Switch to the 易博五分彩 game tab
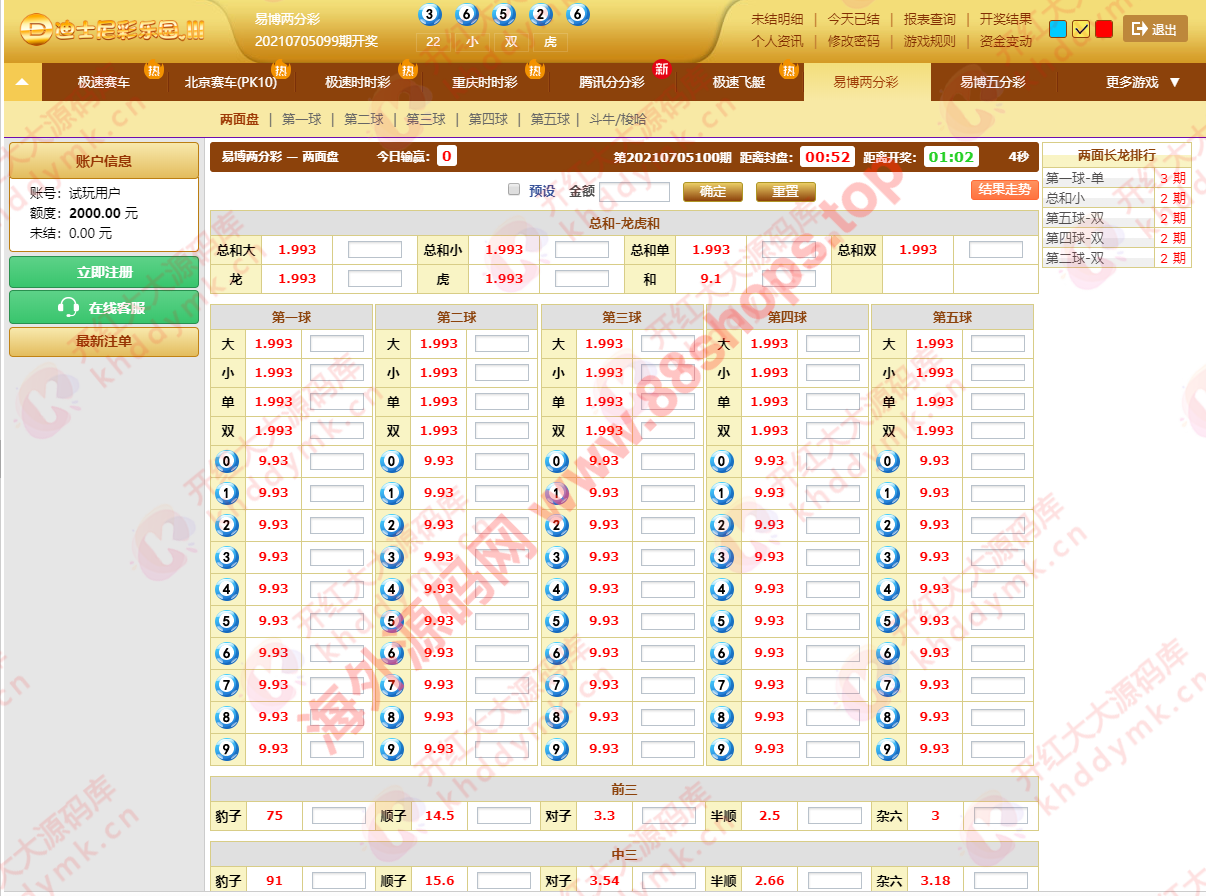The image size is (1206, 896). coord(992,82)
